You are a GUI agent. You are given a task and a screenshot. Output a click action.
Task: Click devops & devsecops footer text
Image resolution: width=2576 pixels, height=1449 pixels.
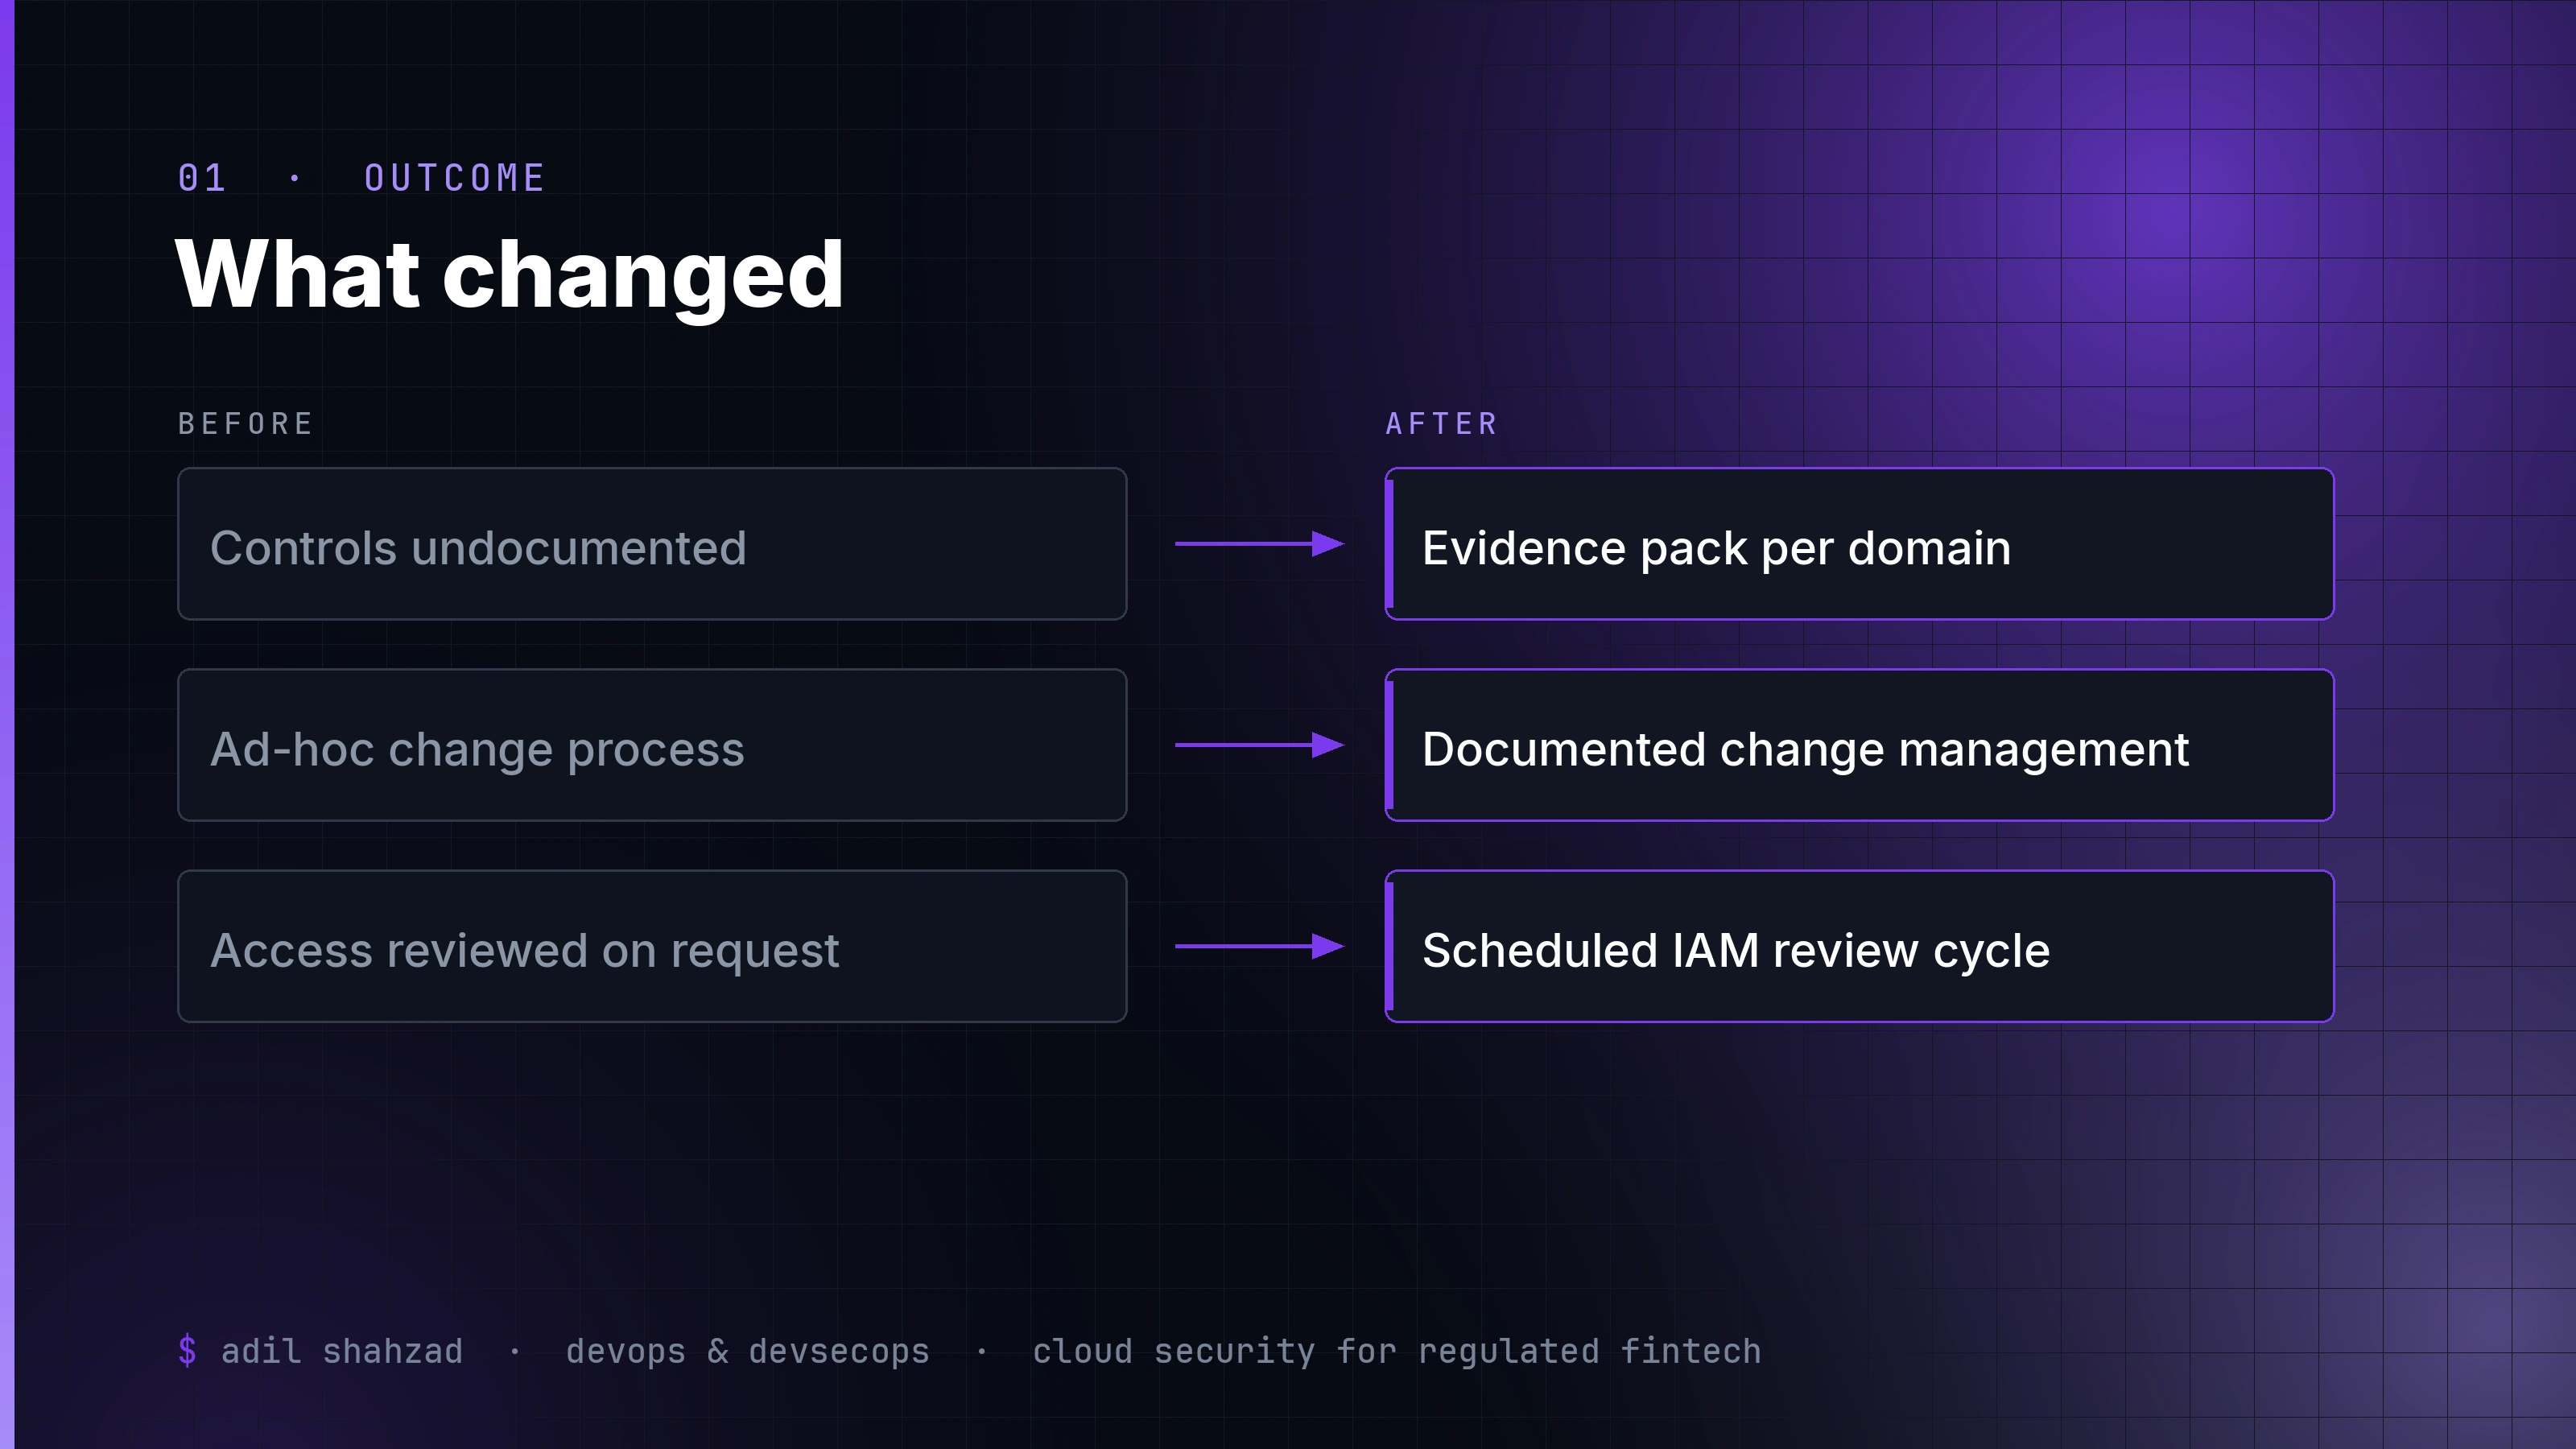pyautogui.click(x=748, y=1351)
